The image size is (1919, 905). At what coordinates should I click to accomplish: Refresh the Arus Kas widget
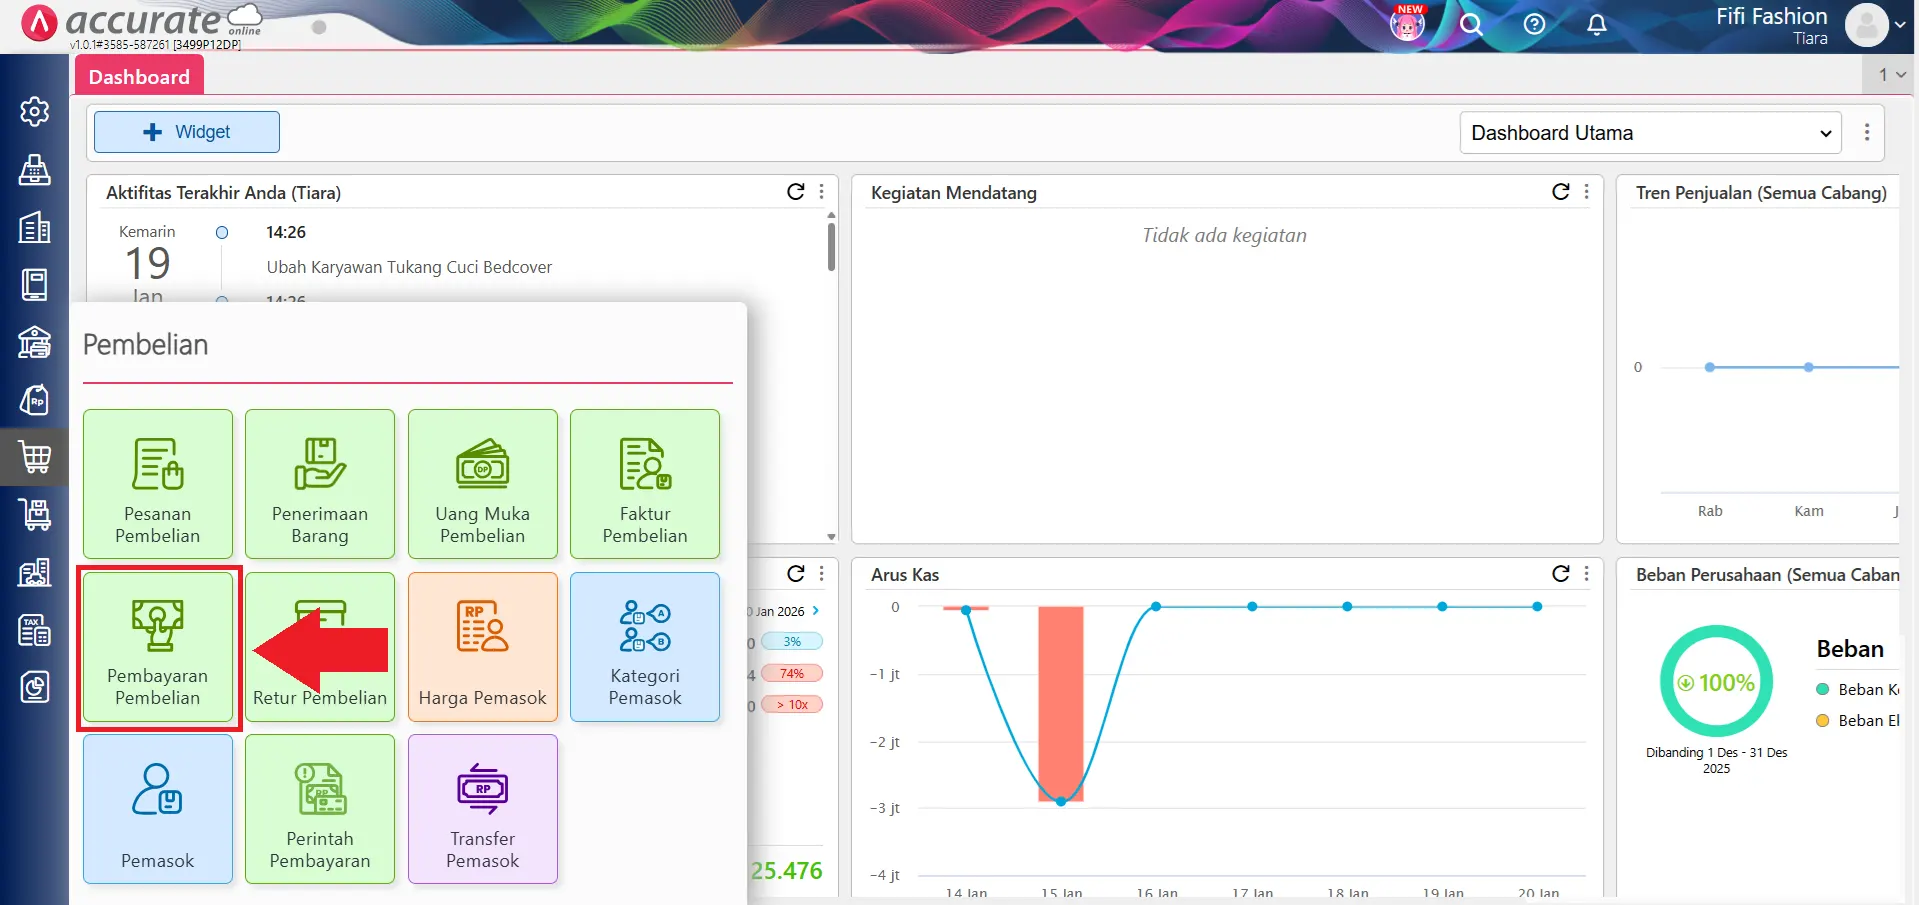(1560, 574)
